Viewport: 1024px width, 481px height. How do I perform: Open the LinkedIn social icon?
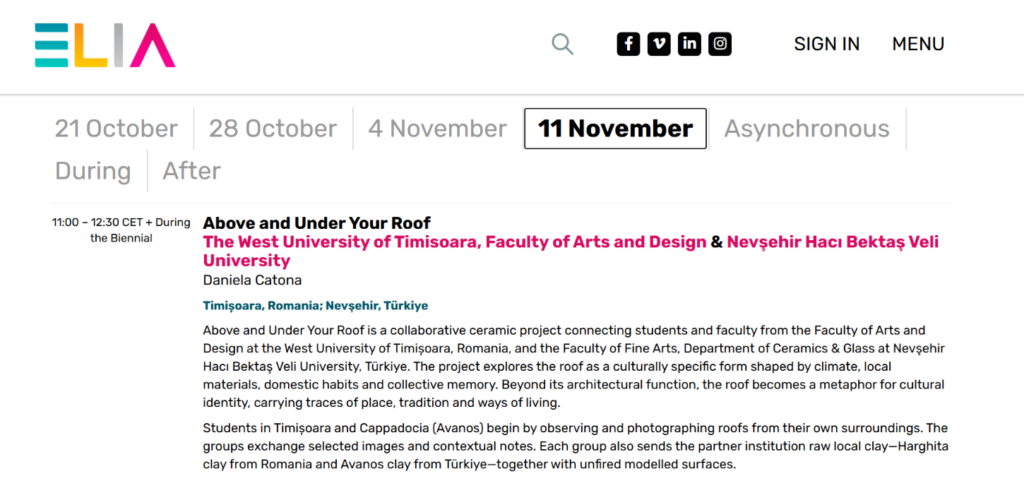[x=690, y=44]
